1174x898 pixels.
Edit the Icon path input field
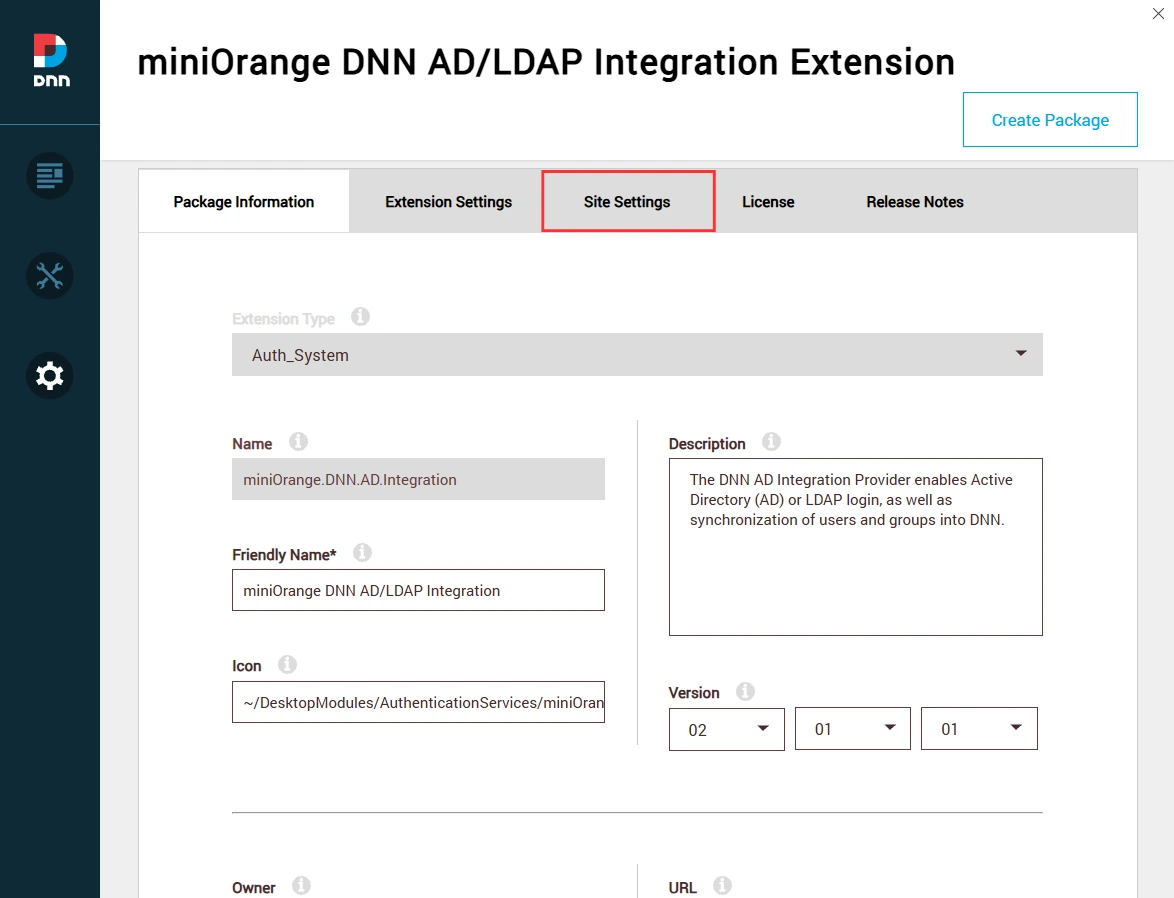(x=418, y=702)
